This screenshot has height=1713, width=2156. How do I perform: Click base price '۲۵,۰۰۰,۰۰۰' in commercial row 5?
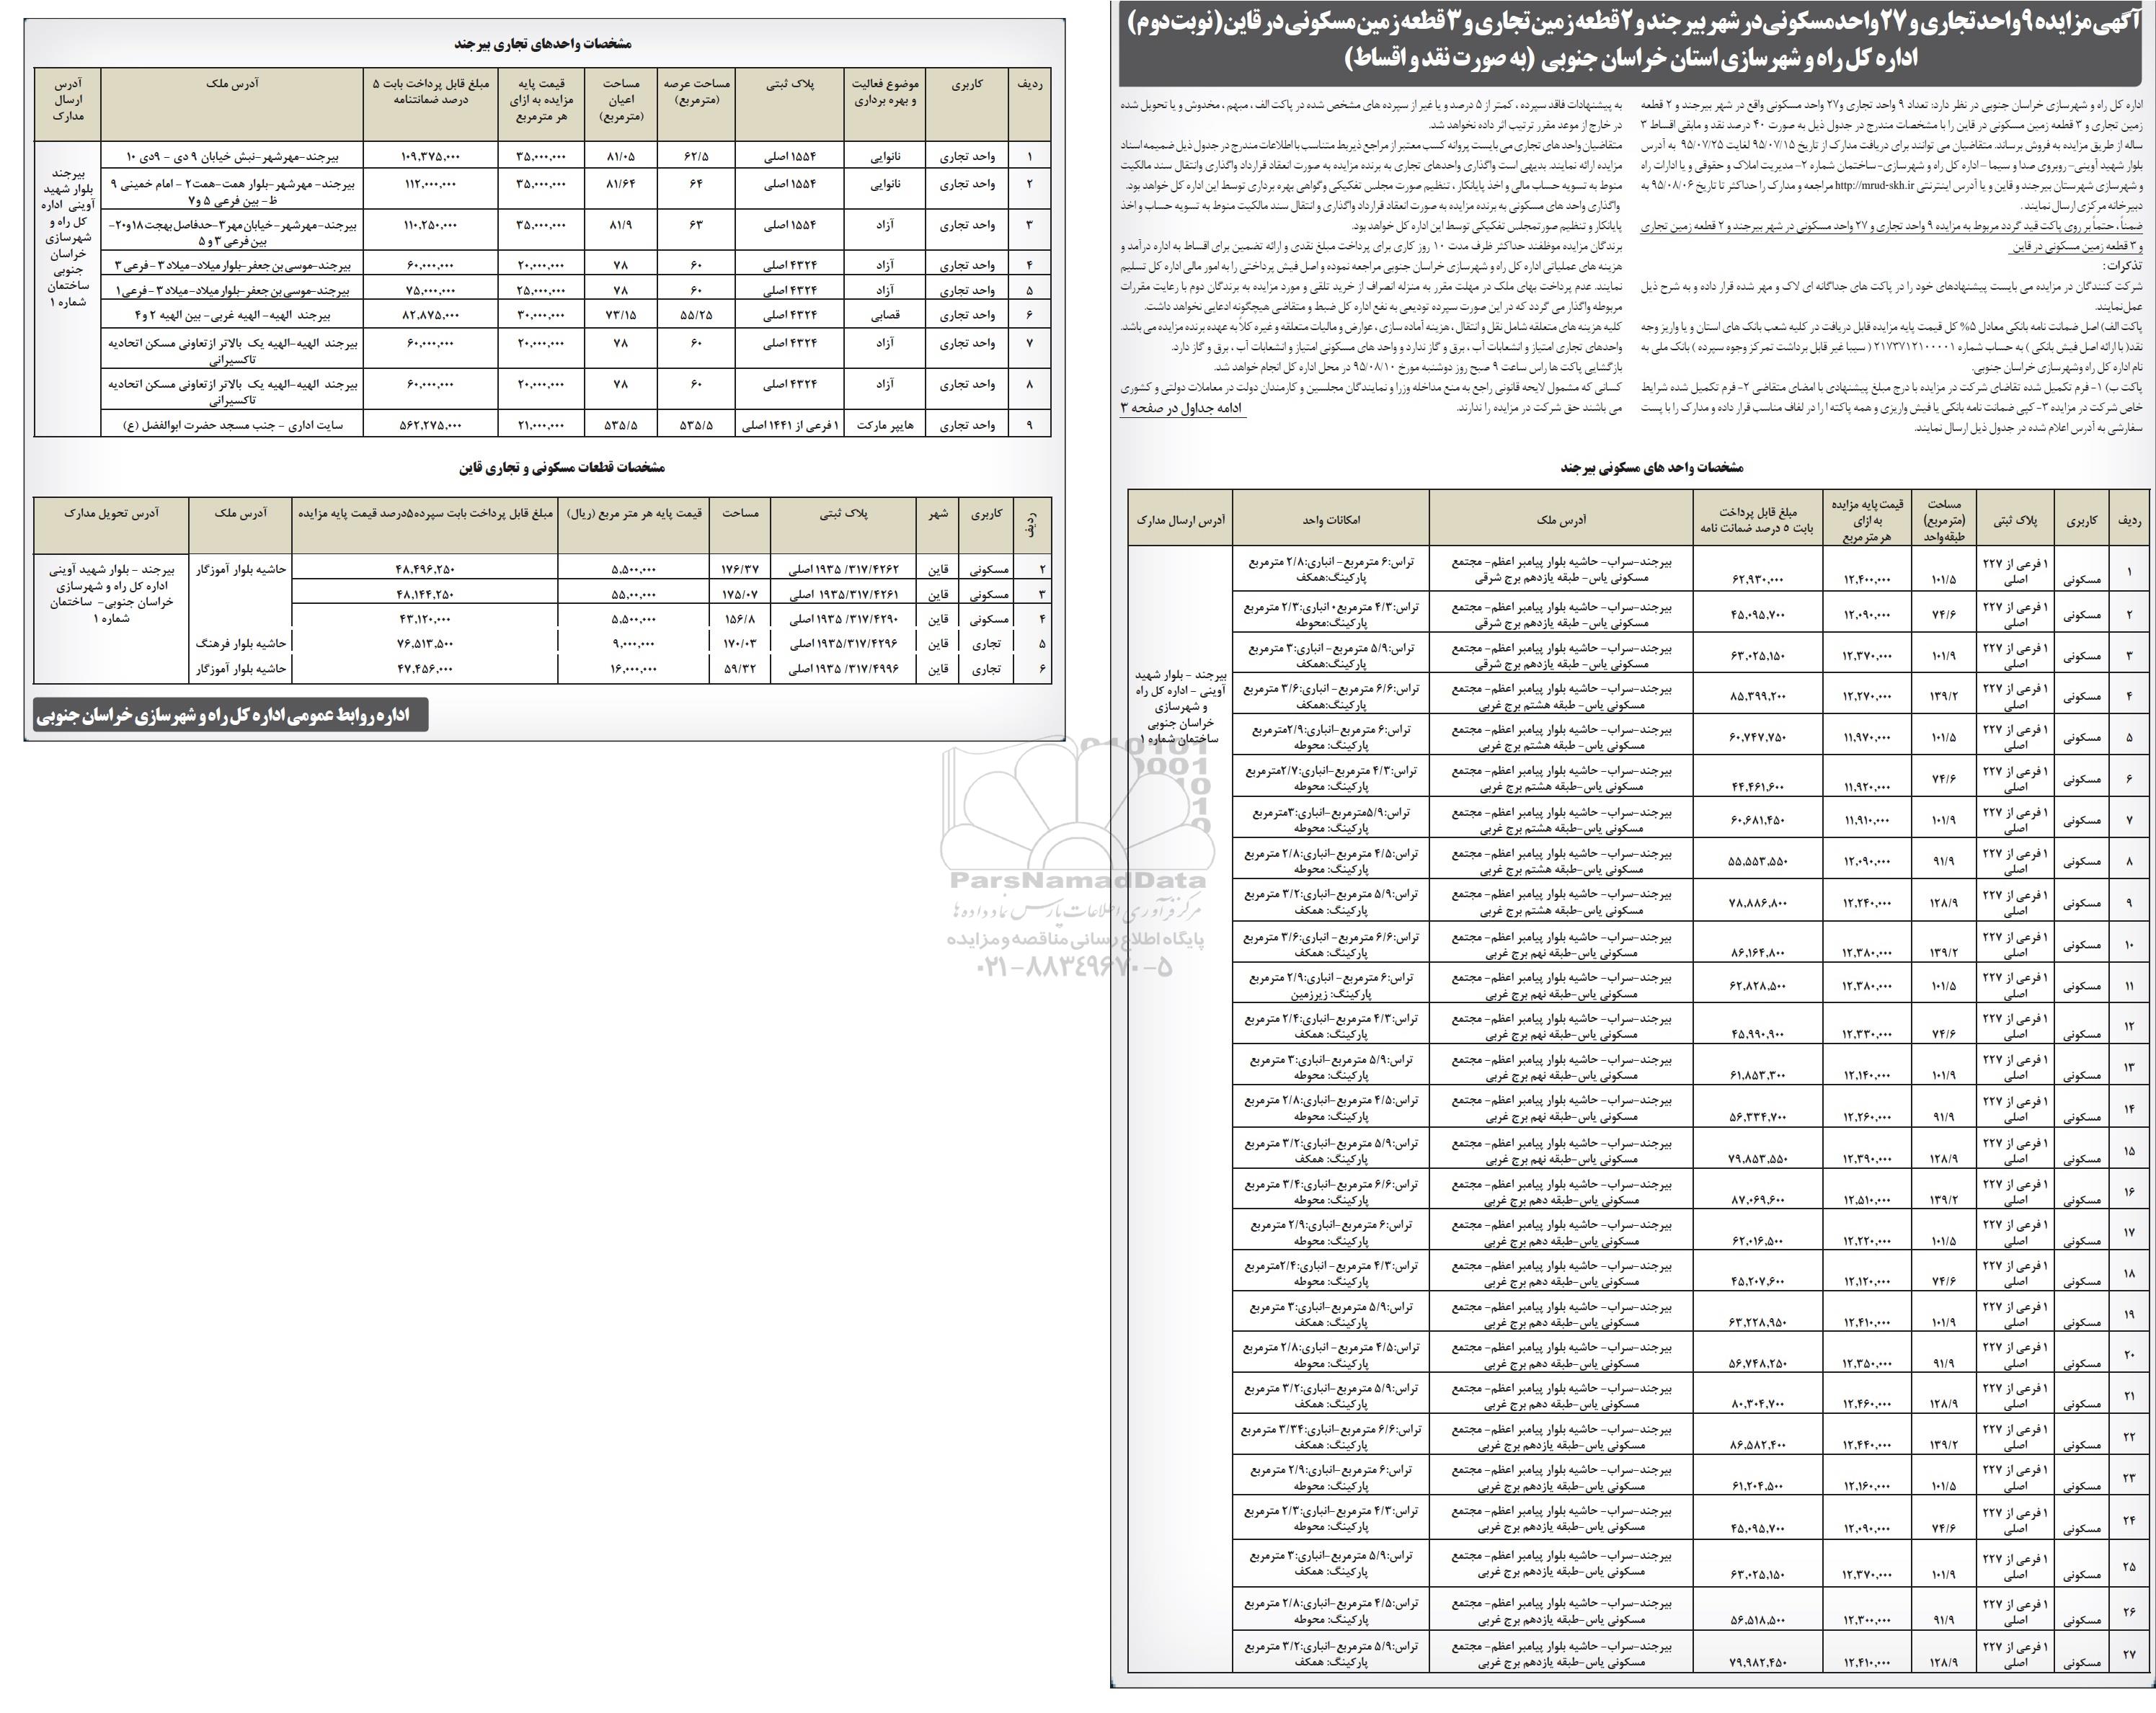coord(541,291)
